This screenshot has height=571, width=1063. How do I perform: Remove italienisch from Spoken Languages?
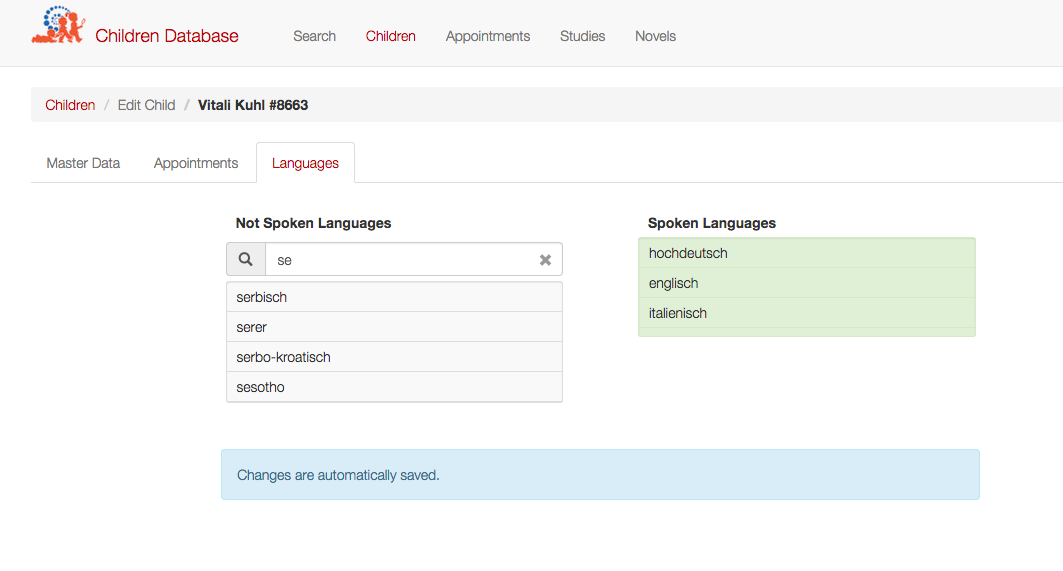tap(807, 313)
